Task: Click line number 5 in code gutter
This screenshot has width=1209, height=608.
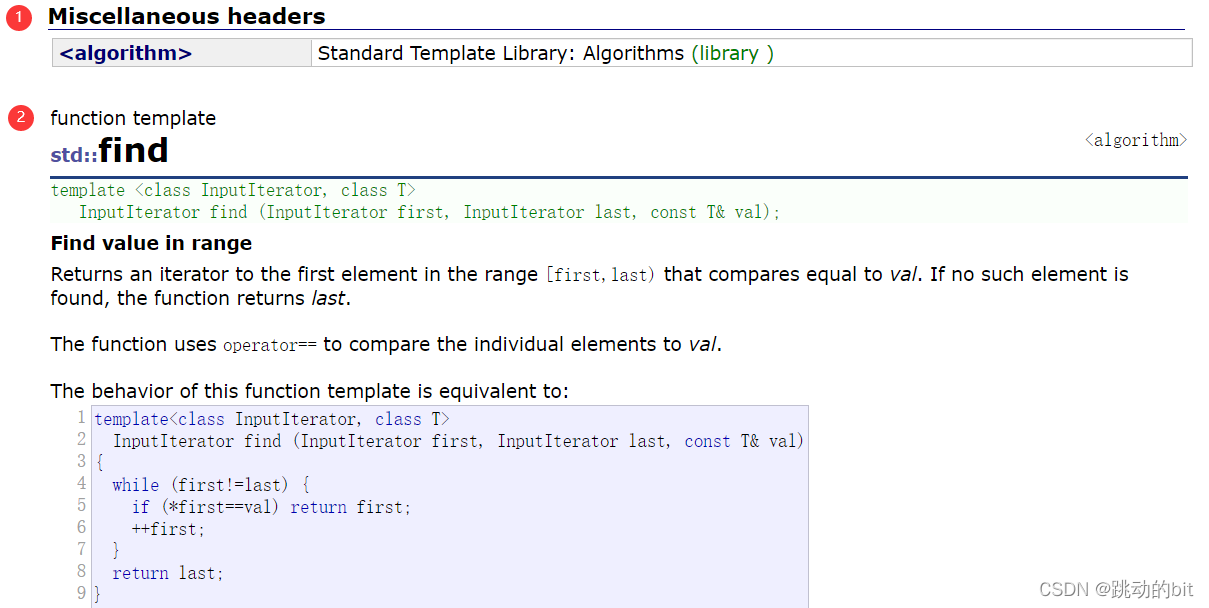Action: point(81,505)
